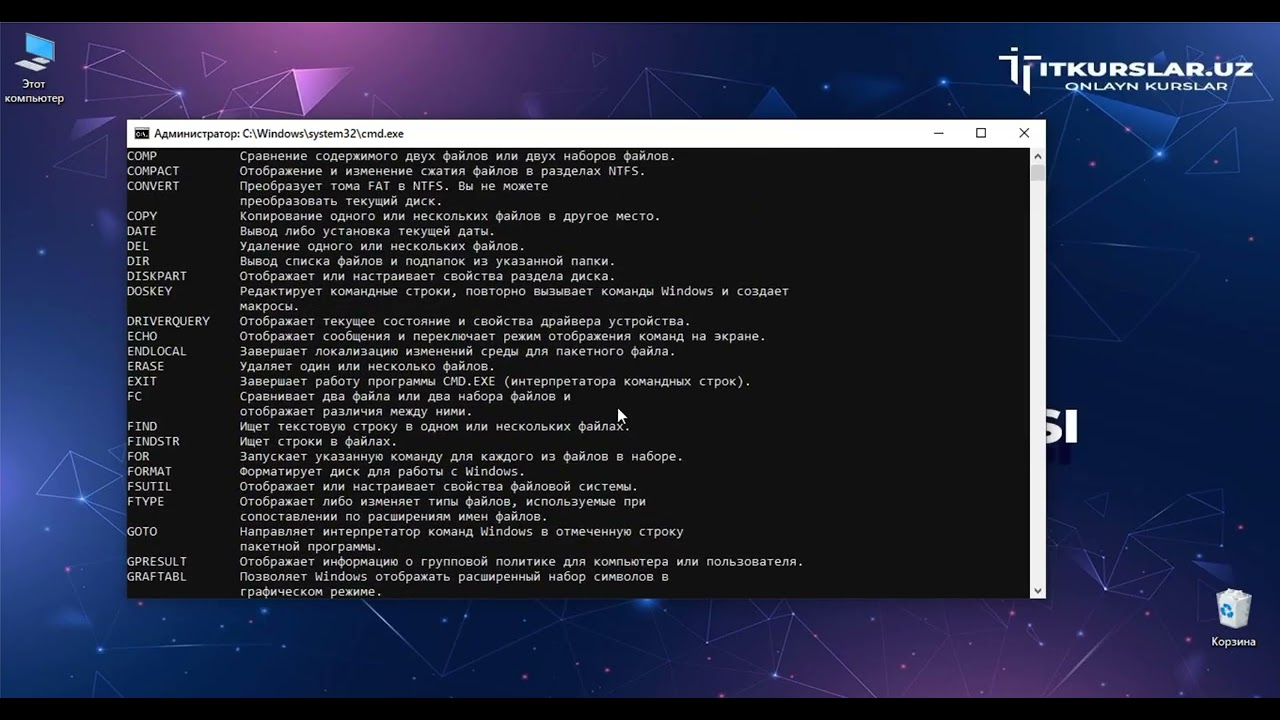Click the EXIT command name
The image size is (1280, 720).
[142, 381]
